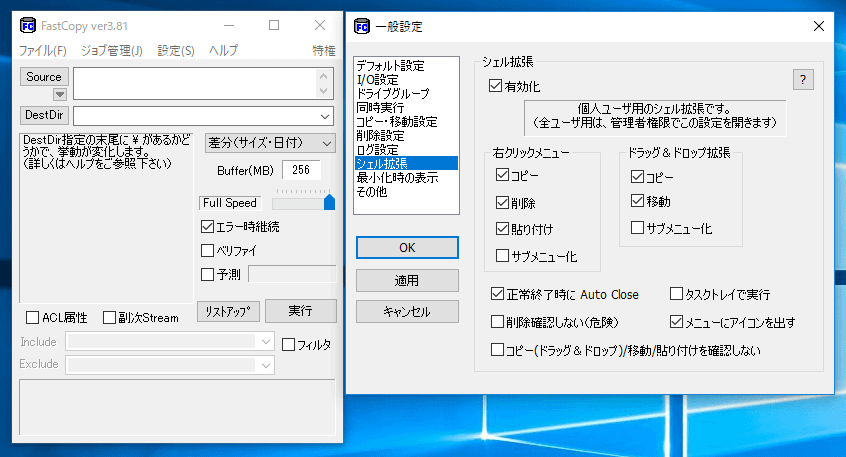Enable タスクトレイで実行 checkbox

[676, 295]
